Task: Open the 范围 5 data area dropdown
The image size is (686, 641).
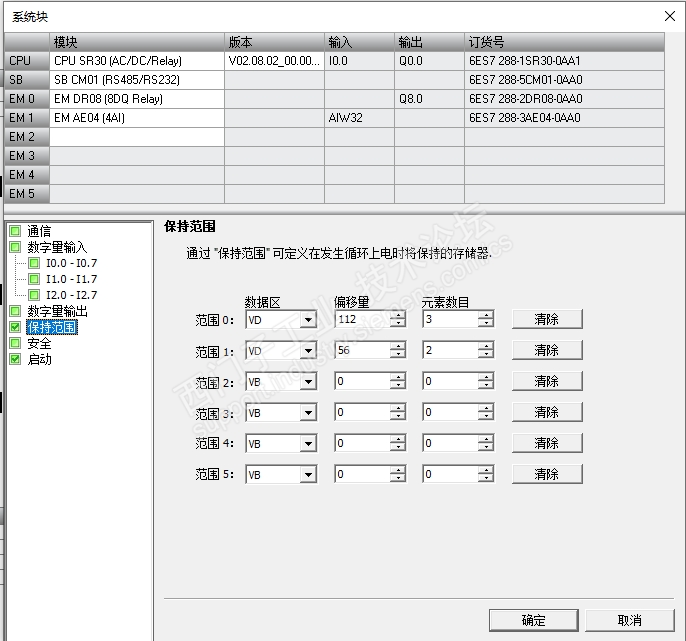Action: tap(308, 475)
